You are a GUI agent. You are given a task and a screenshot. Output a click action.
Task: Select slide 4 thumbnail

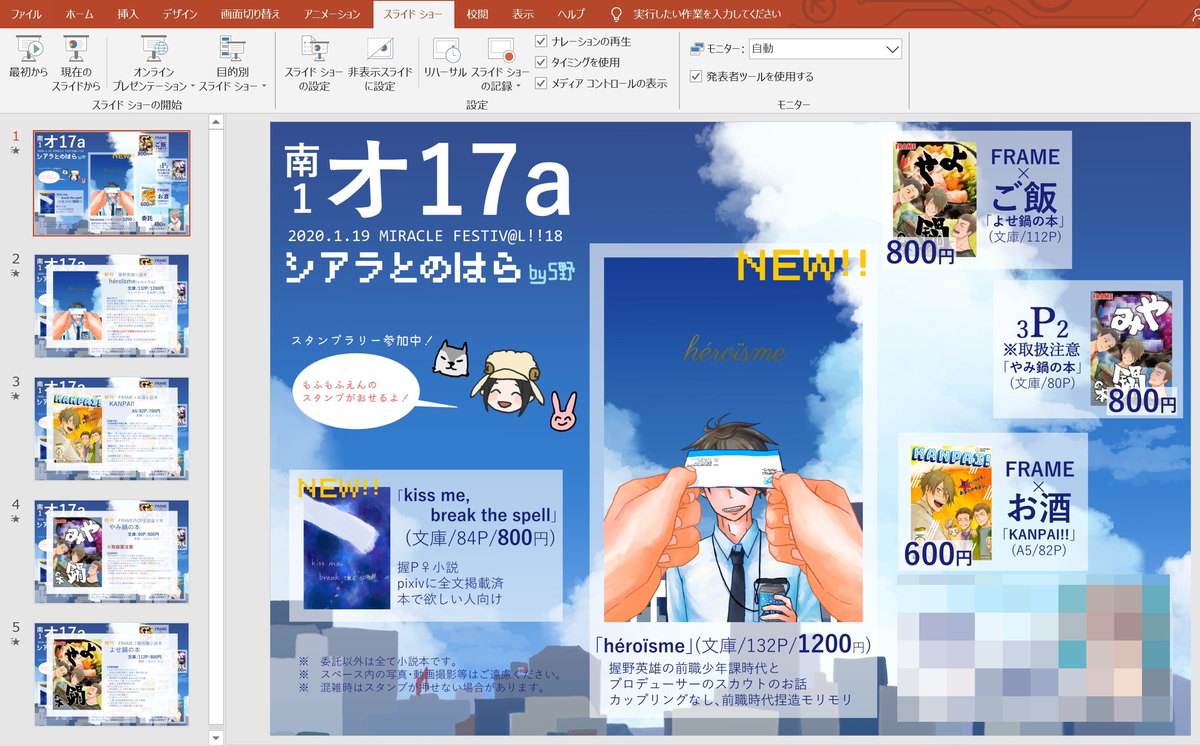coord(111,552)
